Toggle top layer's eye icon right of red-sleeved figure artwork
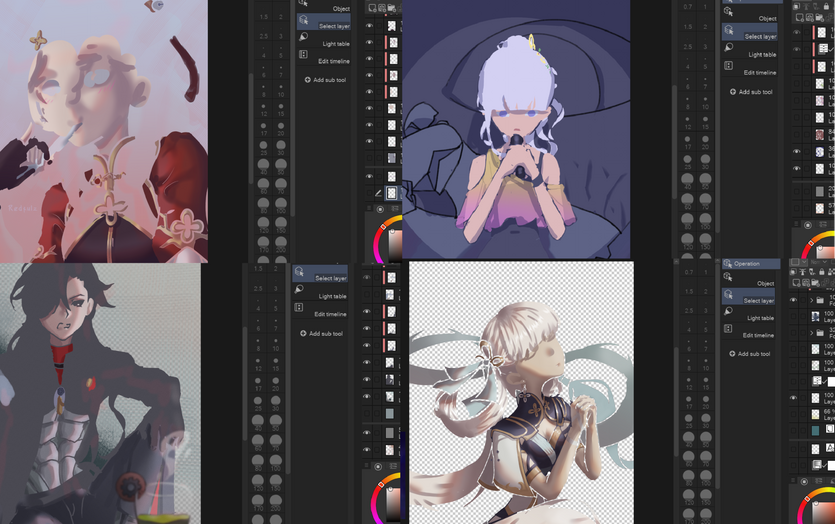This screenshot has width=835, height=524. [368, 27]
